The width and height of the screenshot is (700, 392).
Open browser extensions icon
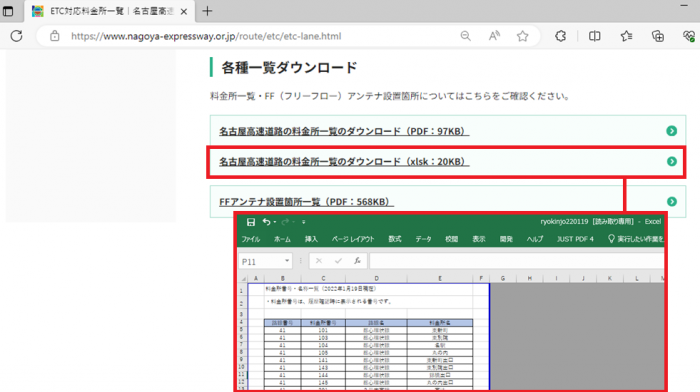[x=560, y=36]
